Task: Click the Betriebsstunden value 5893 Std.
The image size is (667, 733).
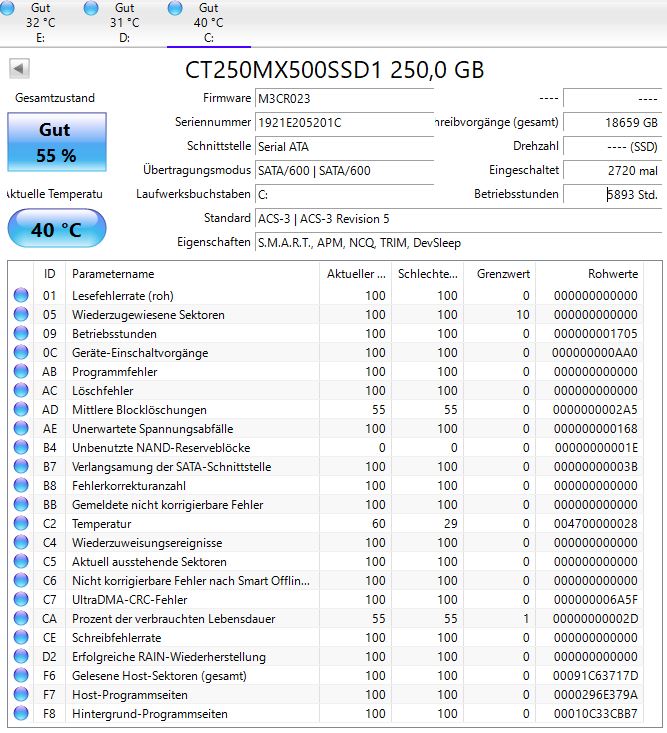Action: pyautogui.click(x=612, y=194)
